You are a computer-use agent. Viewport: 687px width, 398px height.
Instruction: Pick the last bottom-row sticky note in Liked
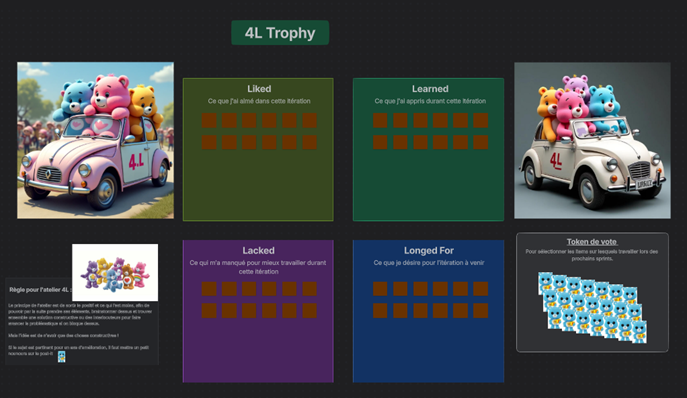tap(310, 142)
